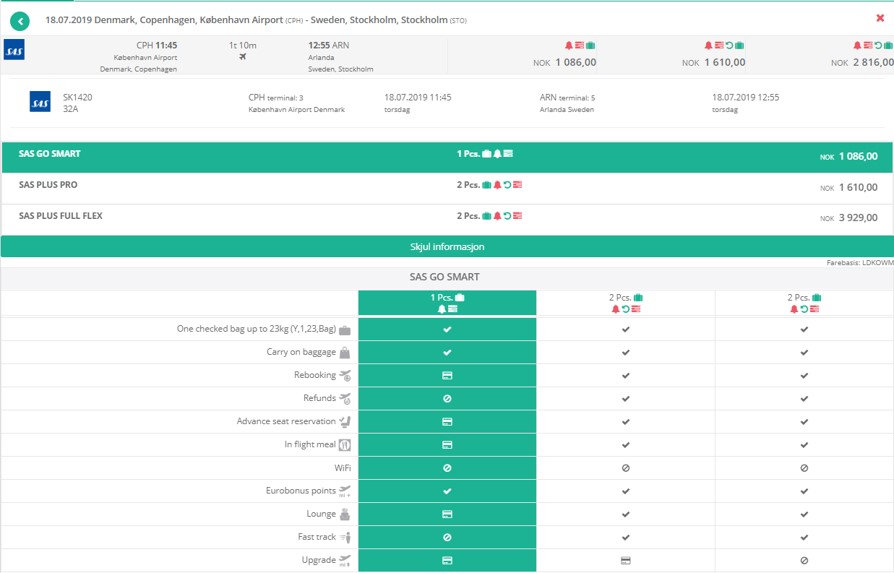Click the arrival time 18.07.2019 12:55
Image resolution: width=894 pixels, height=573 pixels.
pos(745,97)
